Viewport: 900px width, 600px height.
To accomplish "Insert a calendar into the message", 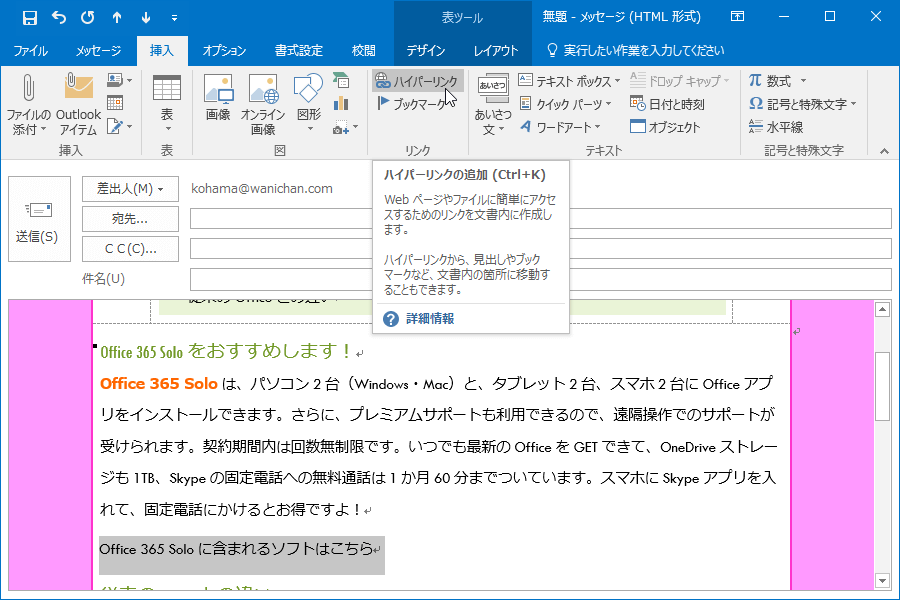I will point(115,103).
